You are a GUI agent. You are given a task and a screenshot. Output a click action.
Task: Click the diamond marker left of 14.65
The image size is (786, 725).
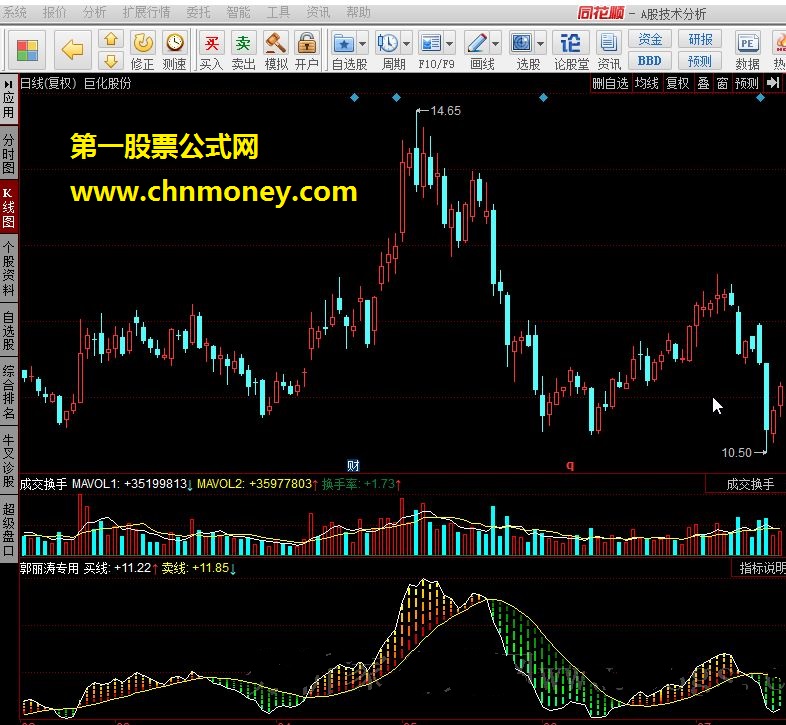click(x=396, y=98)
